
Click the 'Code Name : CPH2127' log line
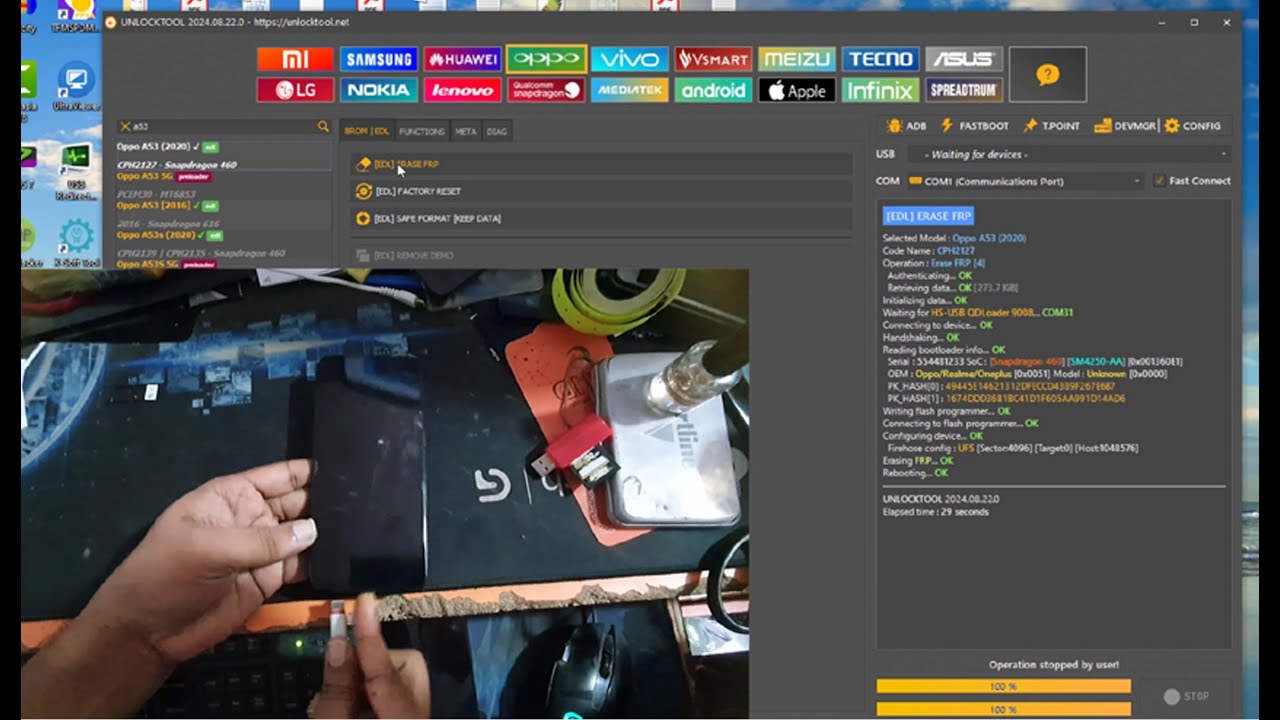click(929, 251)
